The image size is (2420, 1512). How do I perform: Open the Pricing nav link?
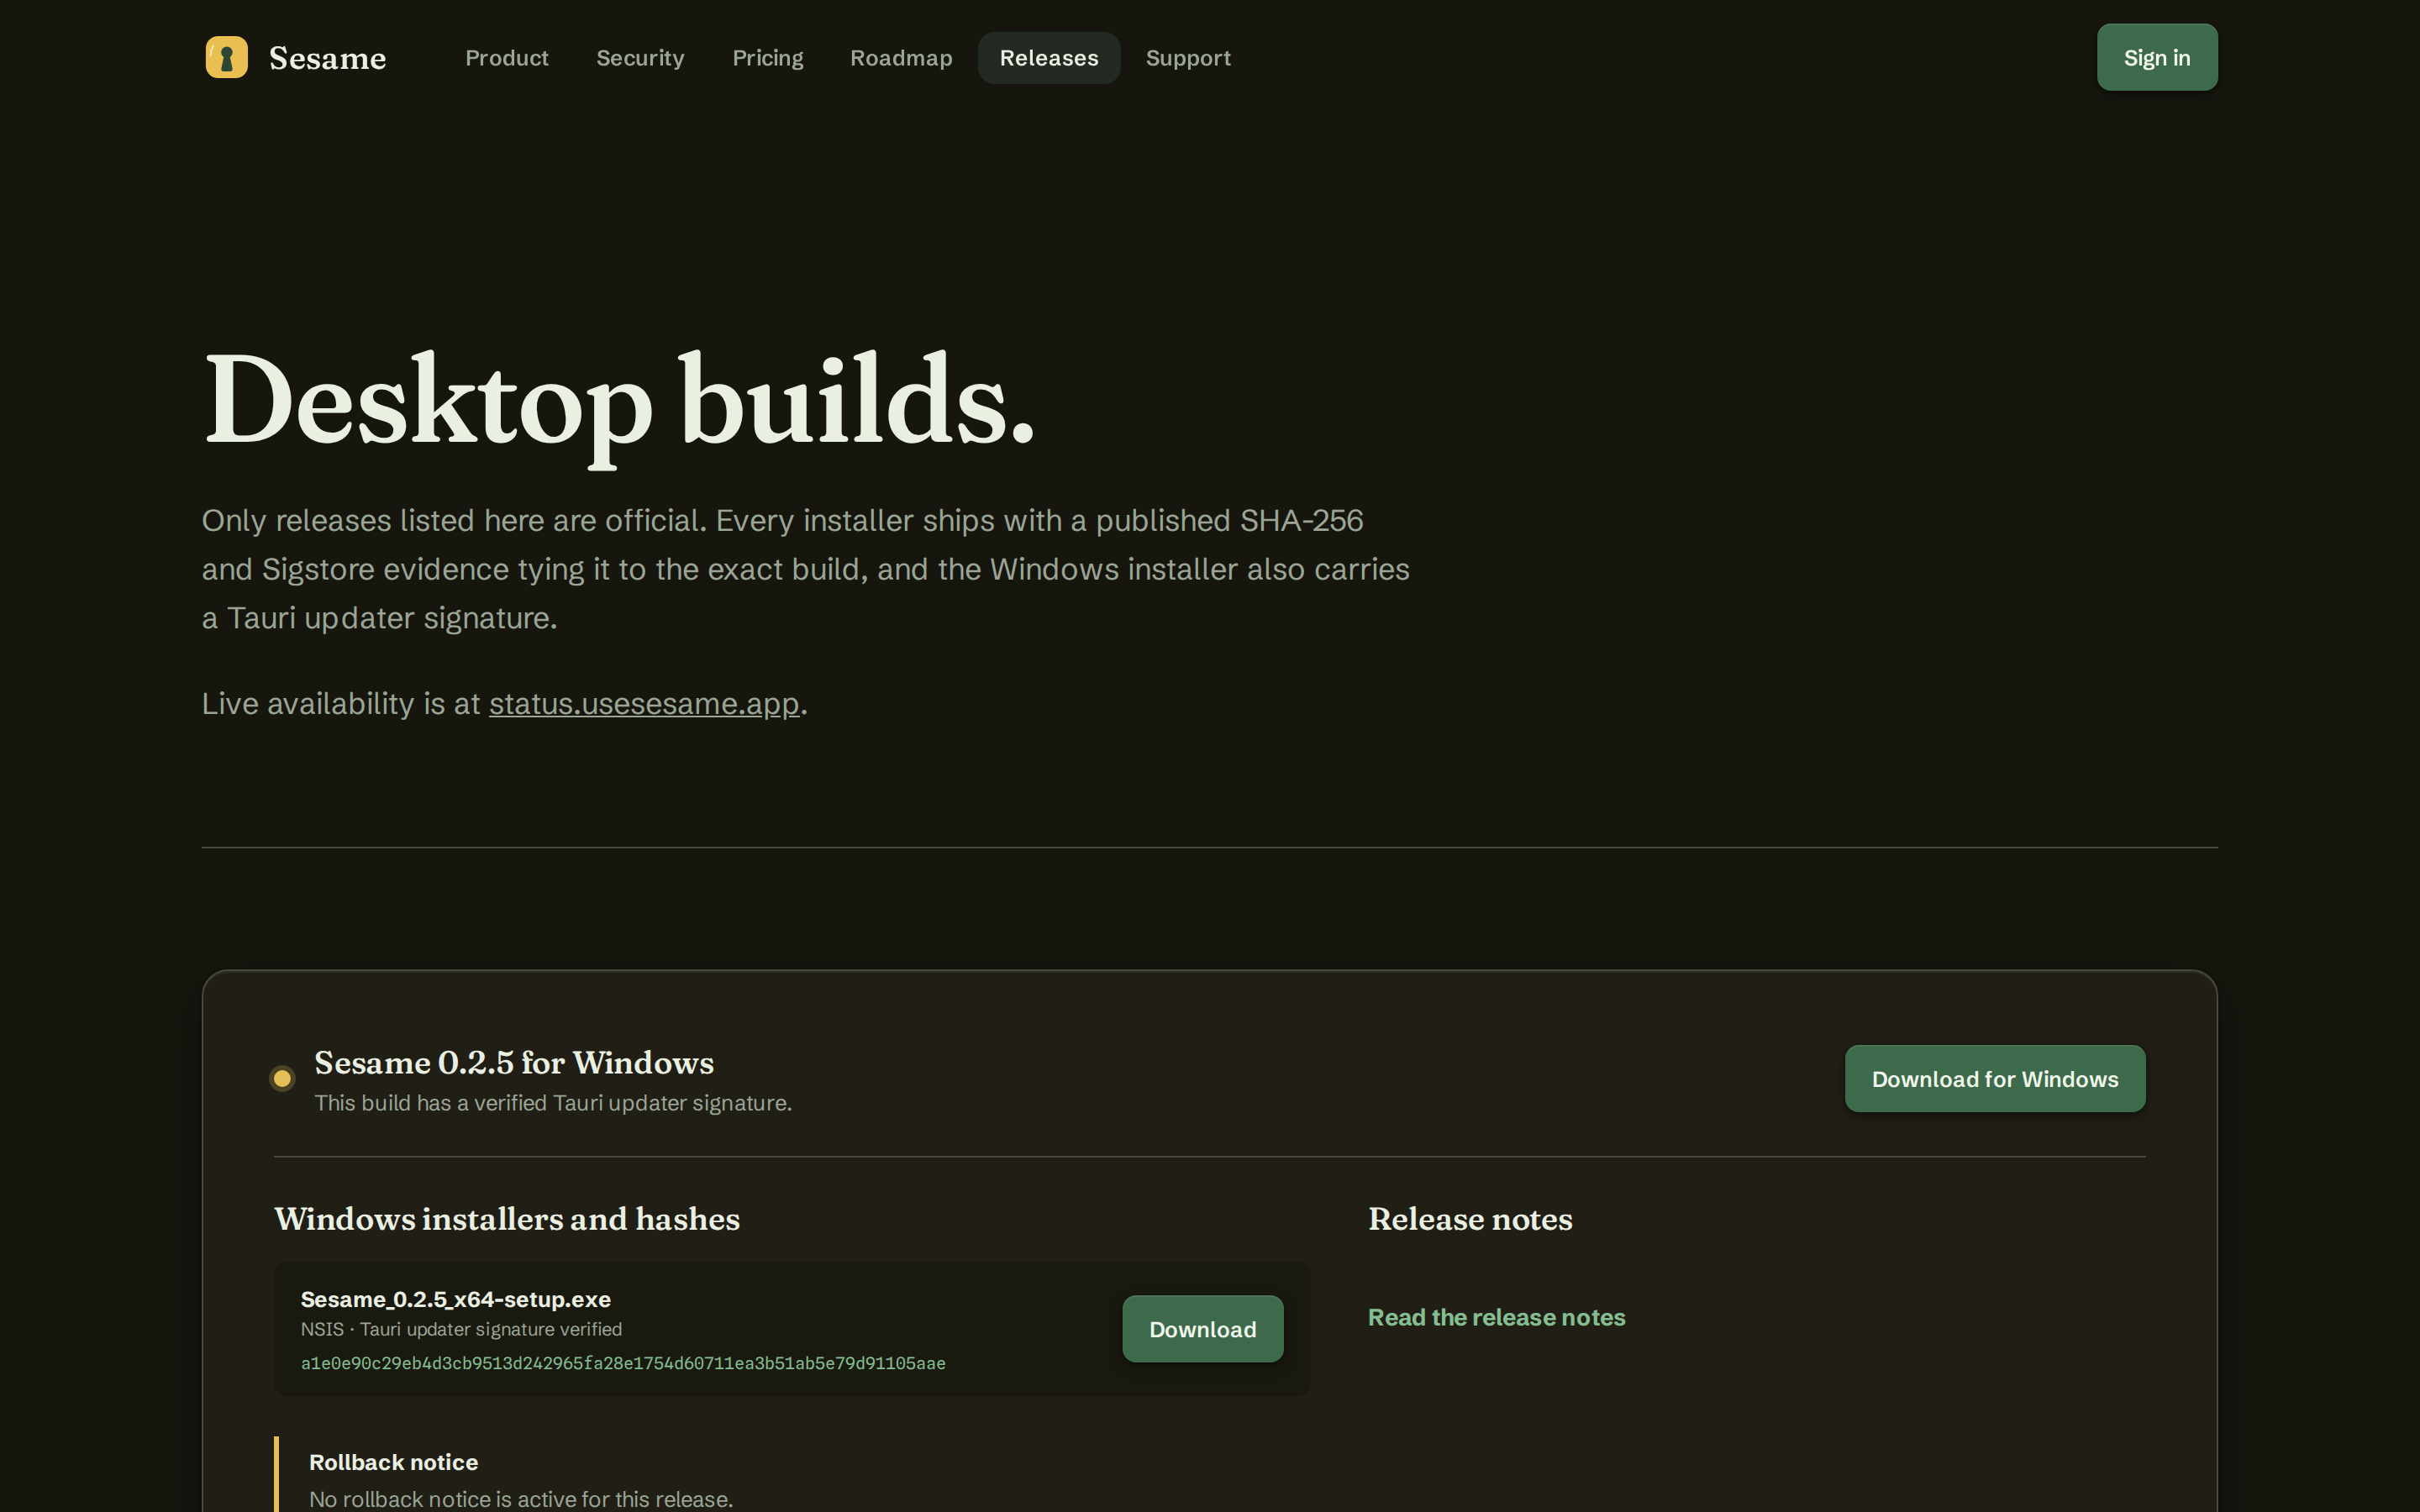(768, 58)
